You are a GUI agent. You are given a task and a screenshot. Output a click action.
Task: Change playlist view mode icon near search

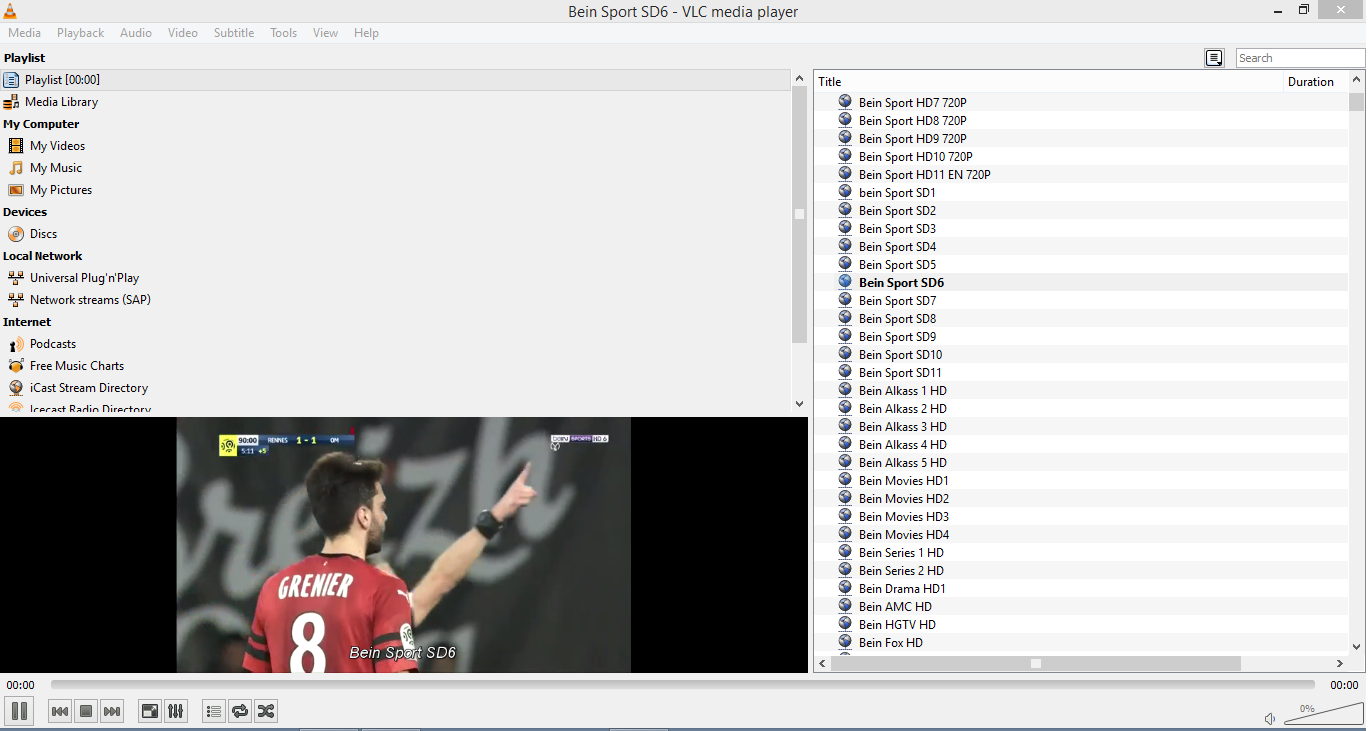tap(1214, 58)
